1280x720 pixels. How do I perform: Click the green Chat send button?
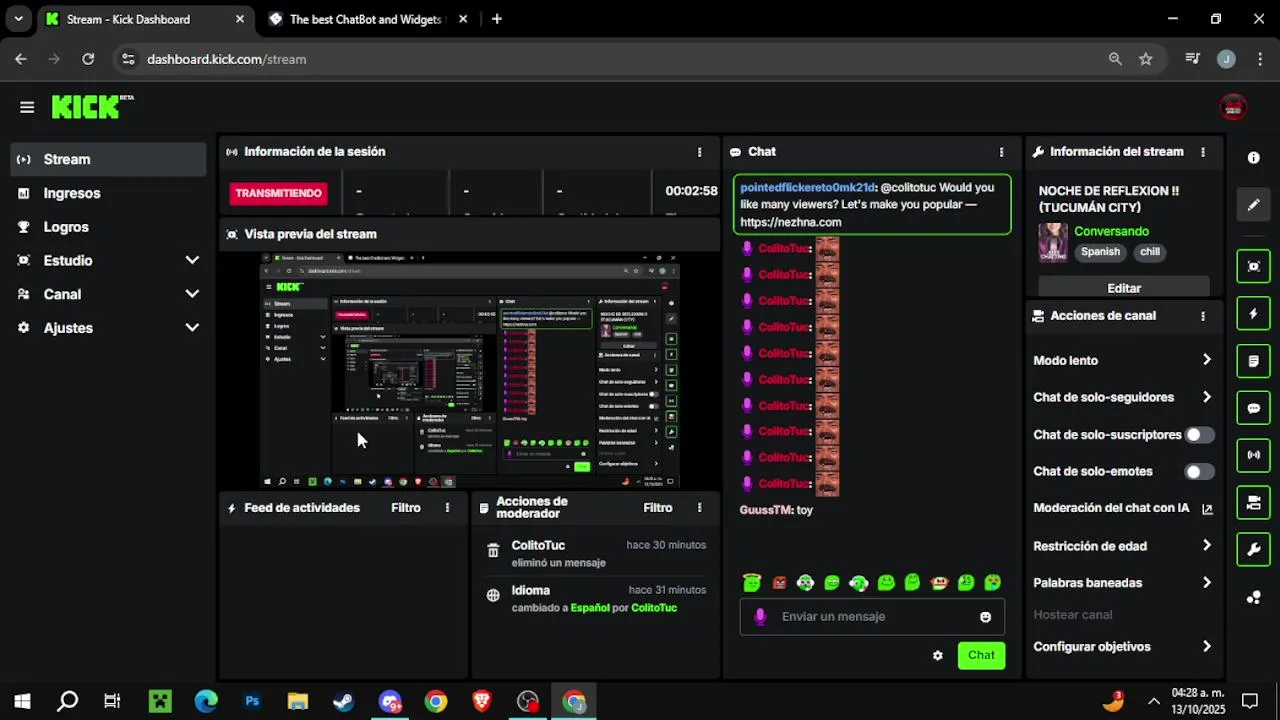[981, 656]
